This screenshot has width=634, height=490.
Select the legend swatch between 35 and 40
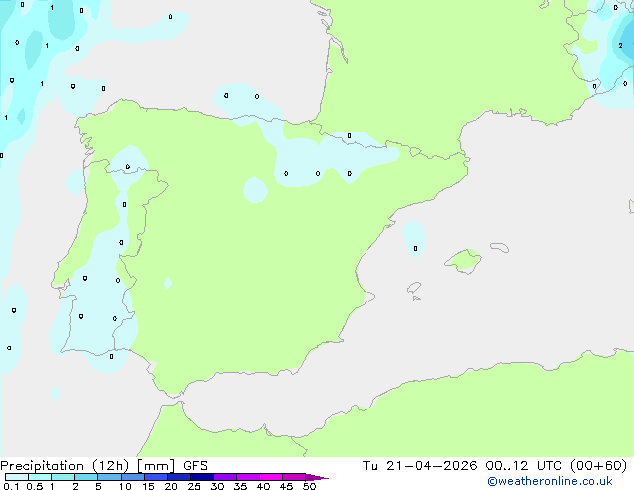tap(248, 477)
